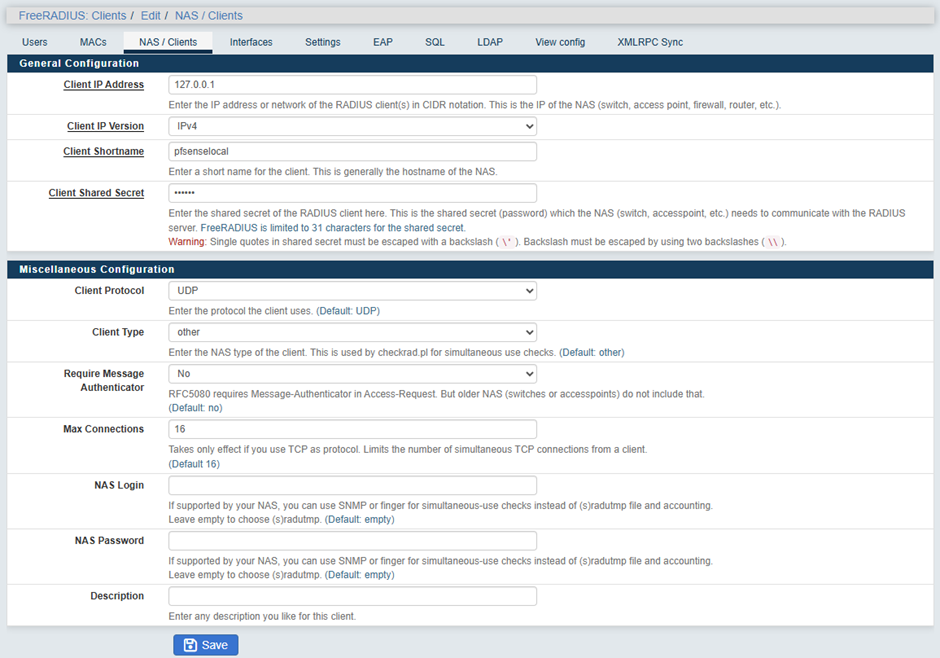This screenshot has width=940, height=658.
Task: Open the Interfaces tab
Action: [251, 42]
